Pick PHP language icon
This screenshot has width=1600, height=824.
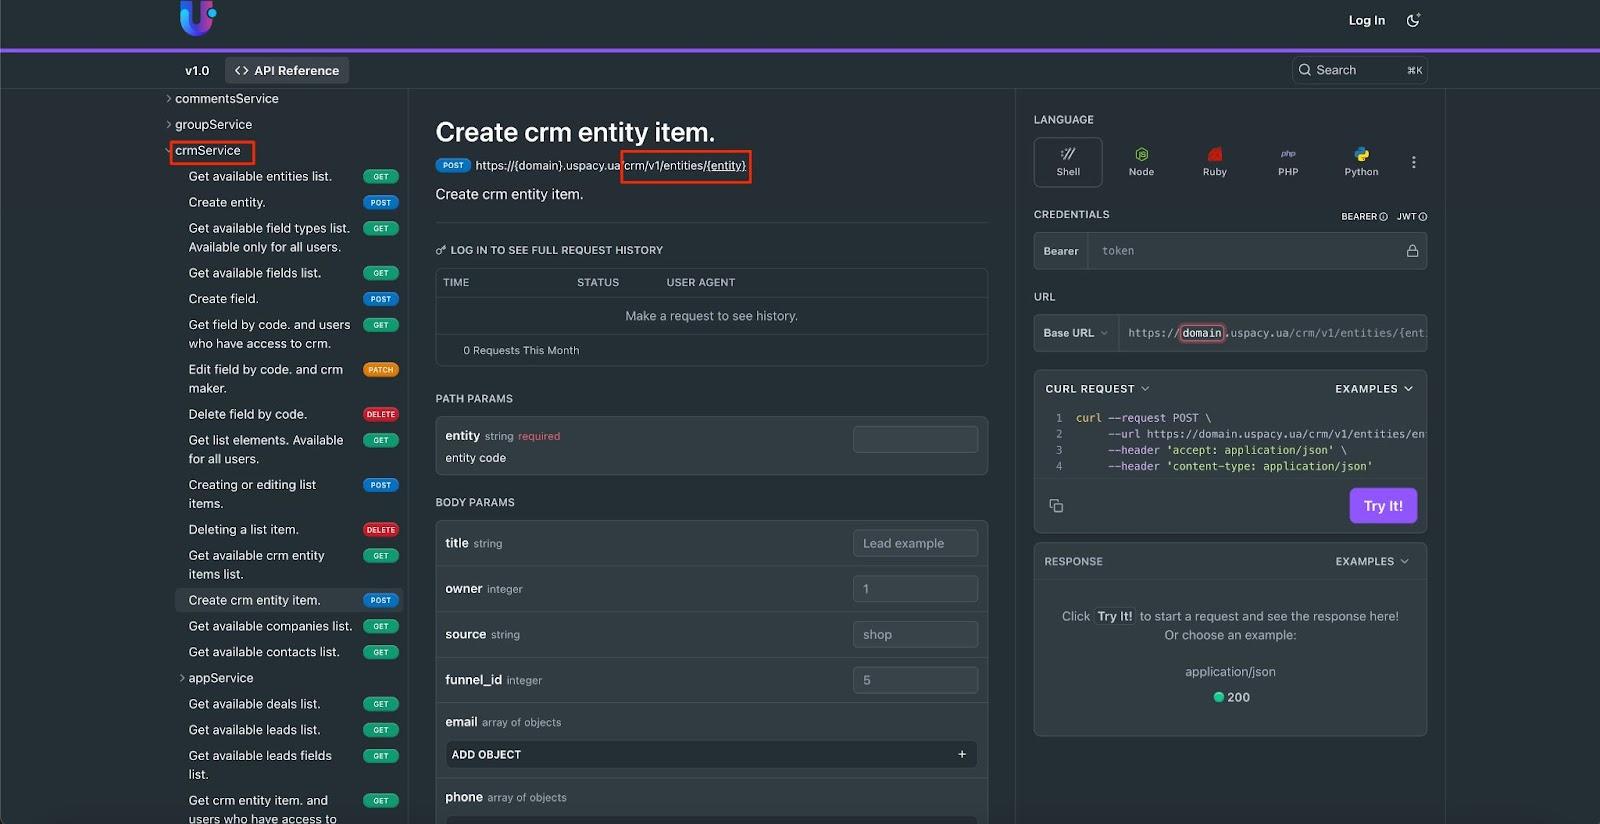(1288, 161)
